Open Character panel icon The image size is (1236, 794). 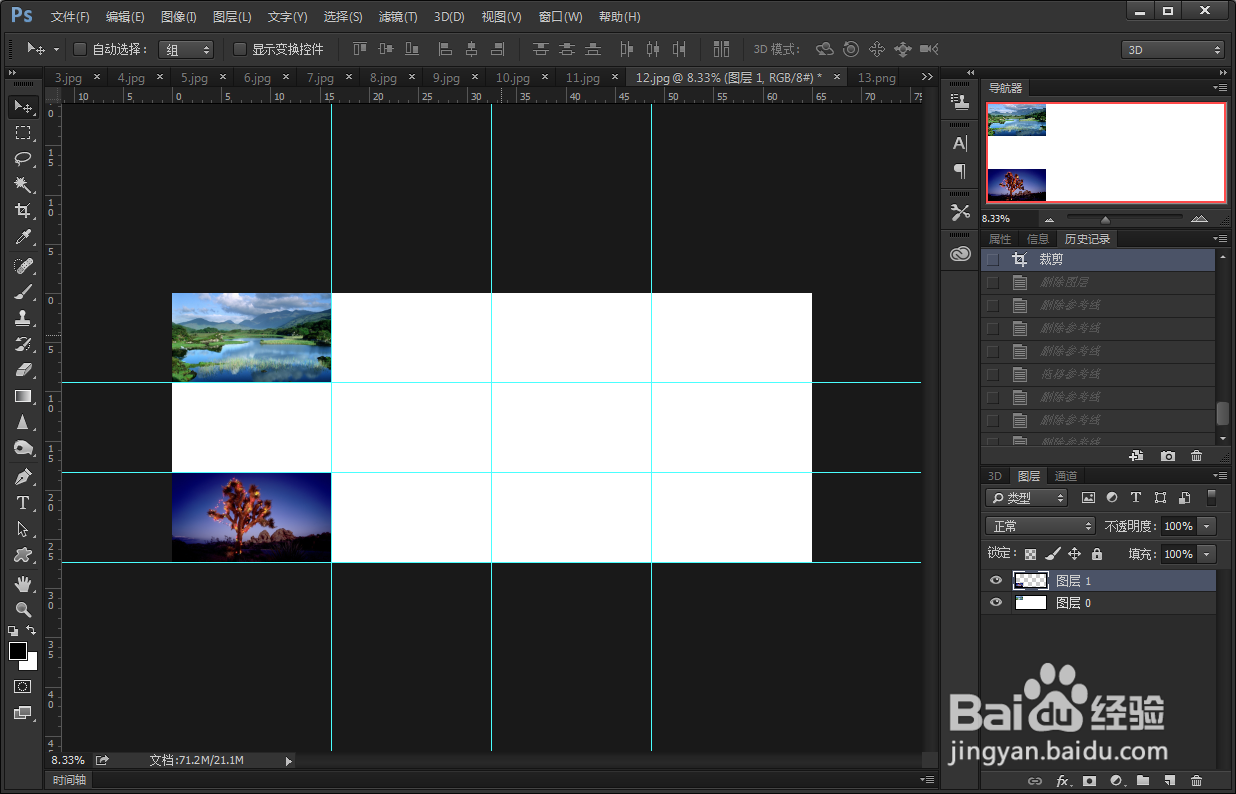click(x=960, y=143)
